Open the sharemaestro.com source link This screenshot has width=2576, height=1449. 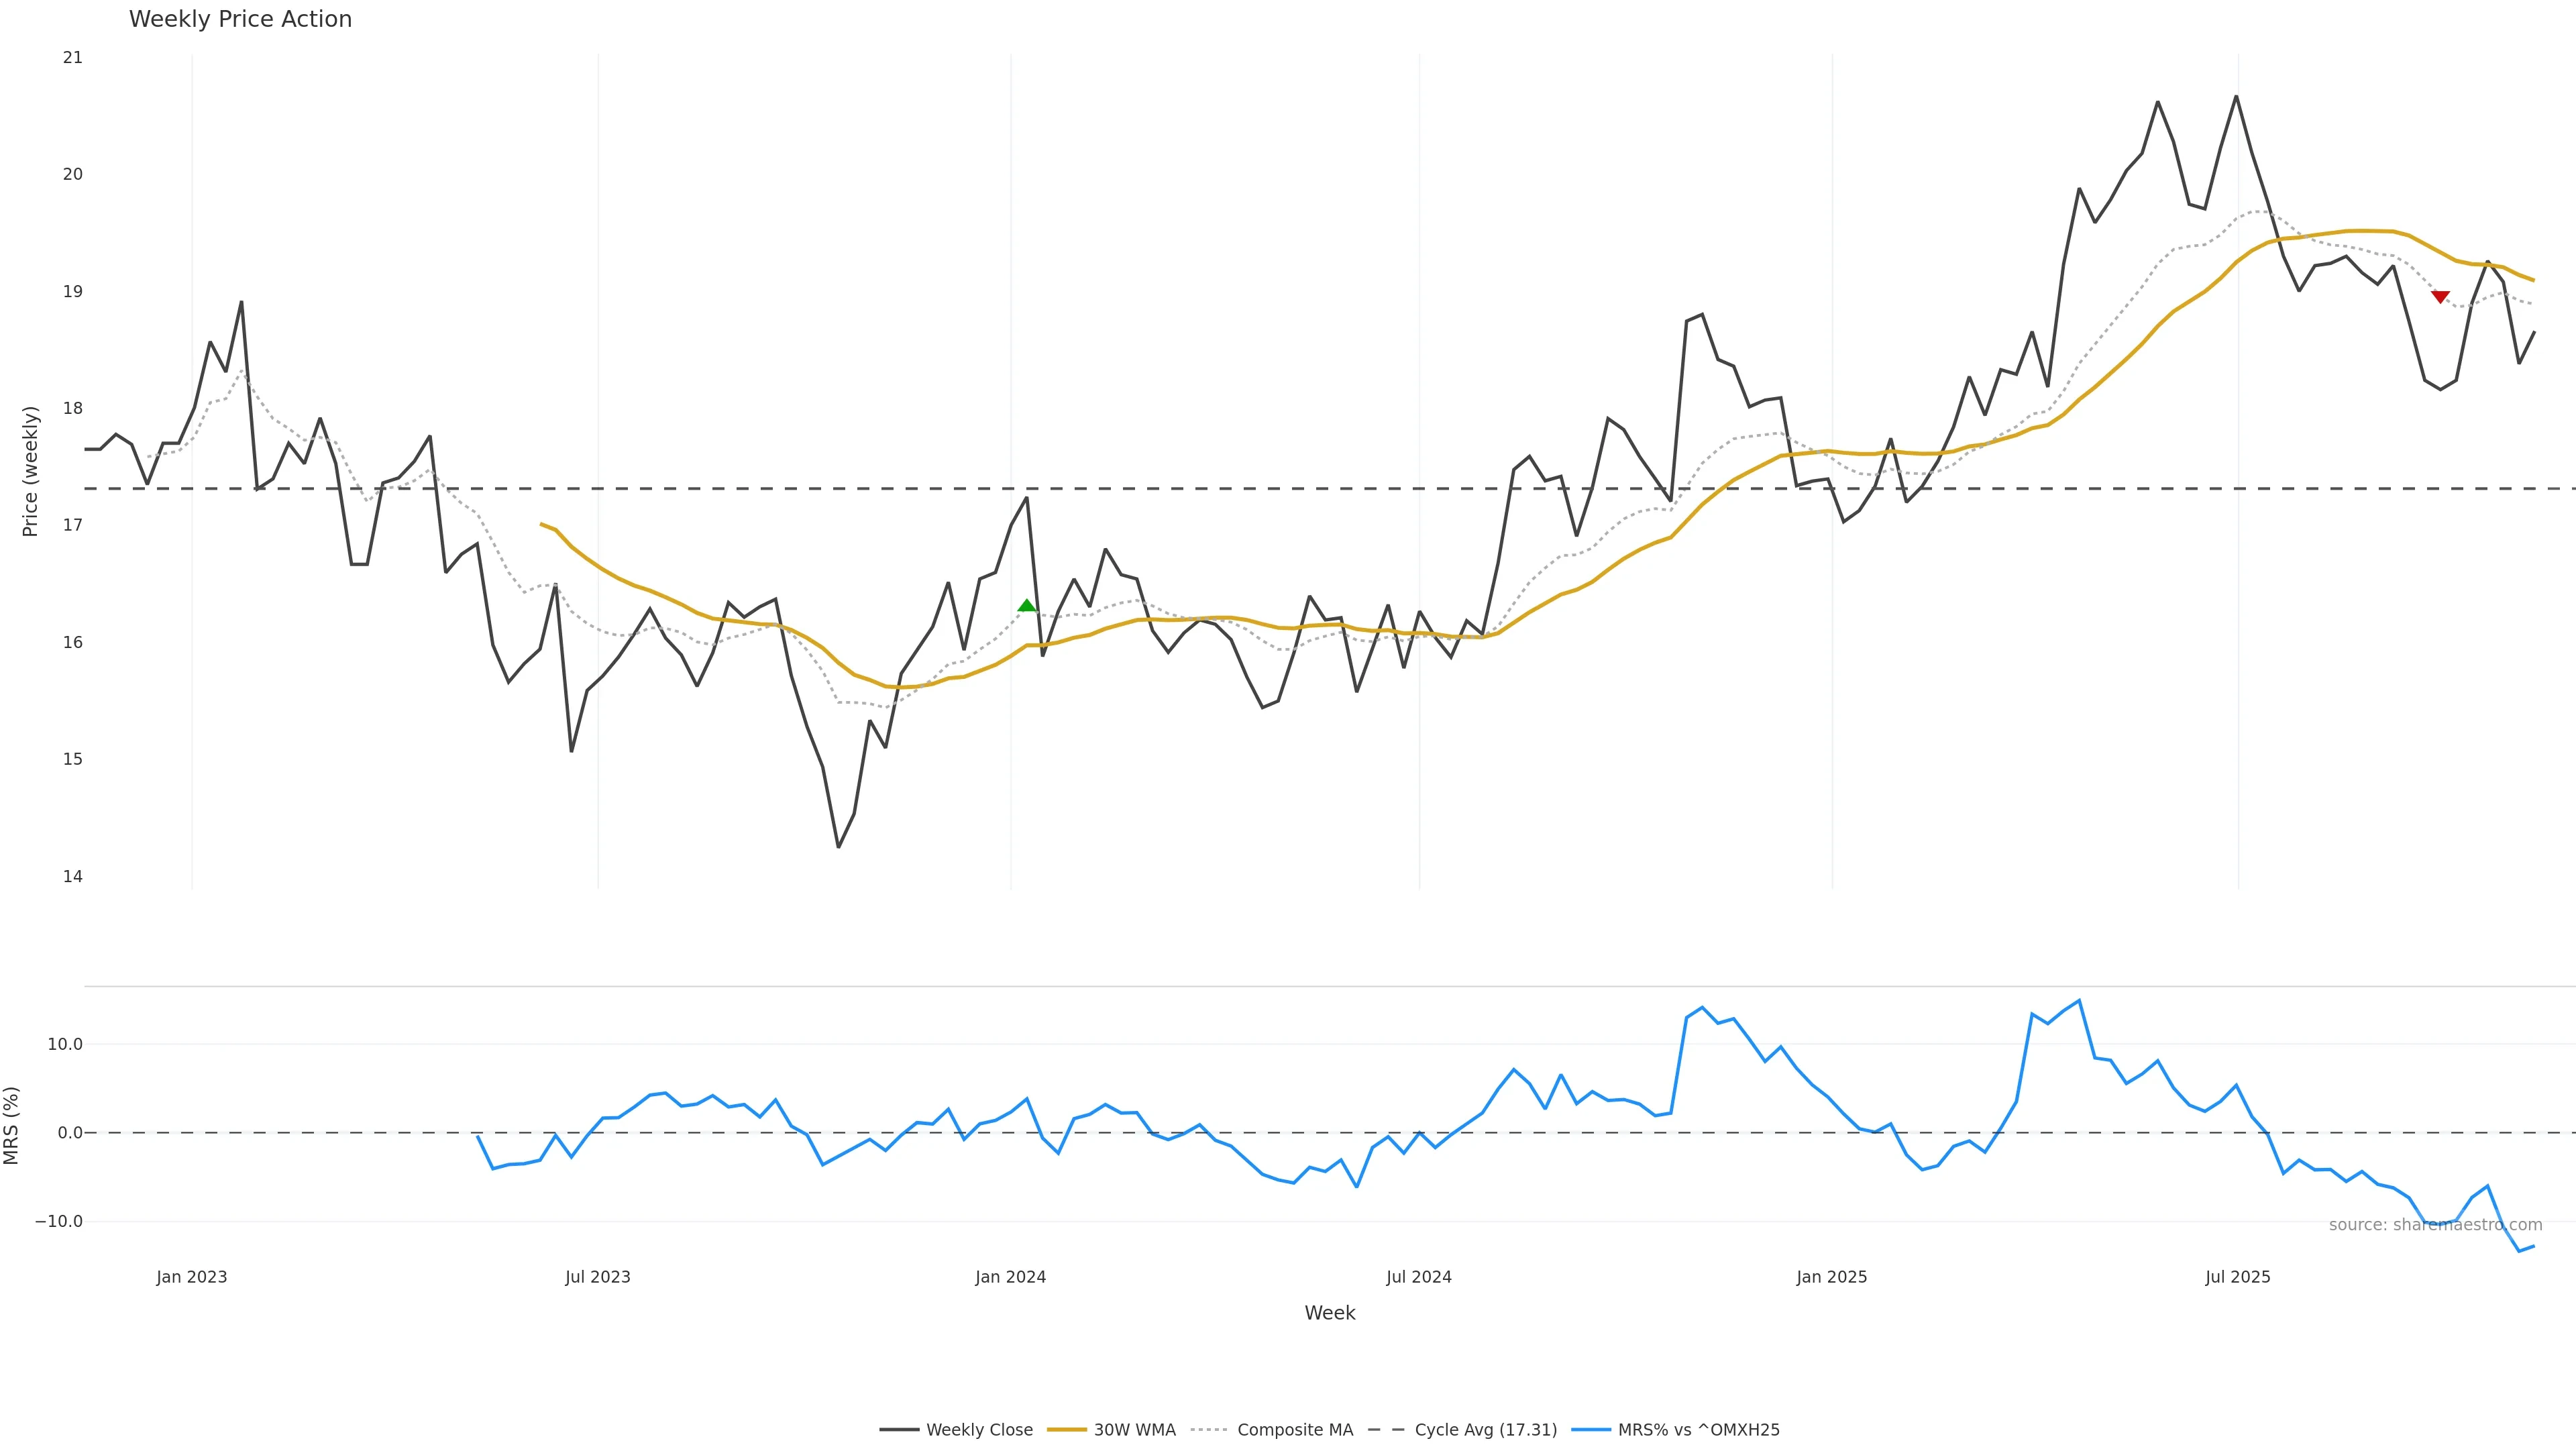tap(2435, 1225)
